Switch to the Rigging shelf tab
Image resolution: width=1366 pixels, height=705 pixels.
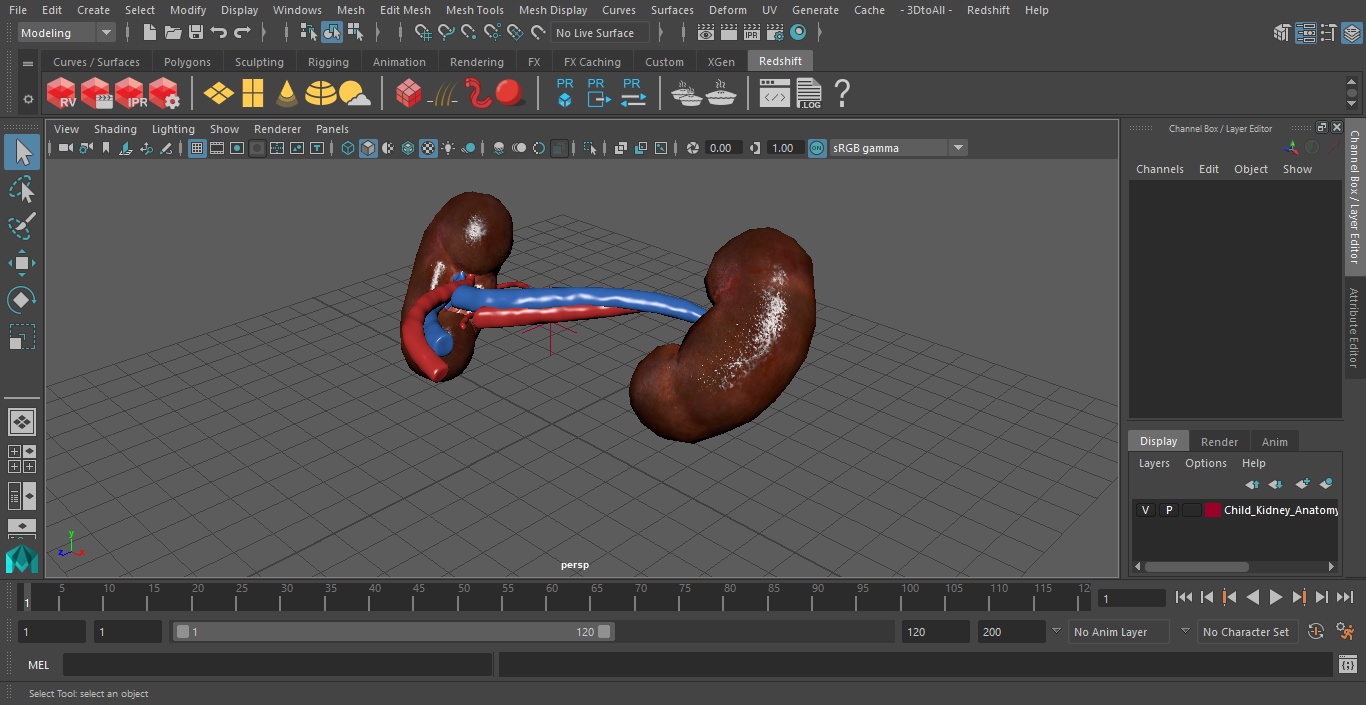tap(328, 62)
